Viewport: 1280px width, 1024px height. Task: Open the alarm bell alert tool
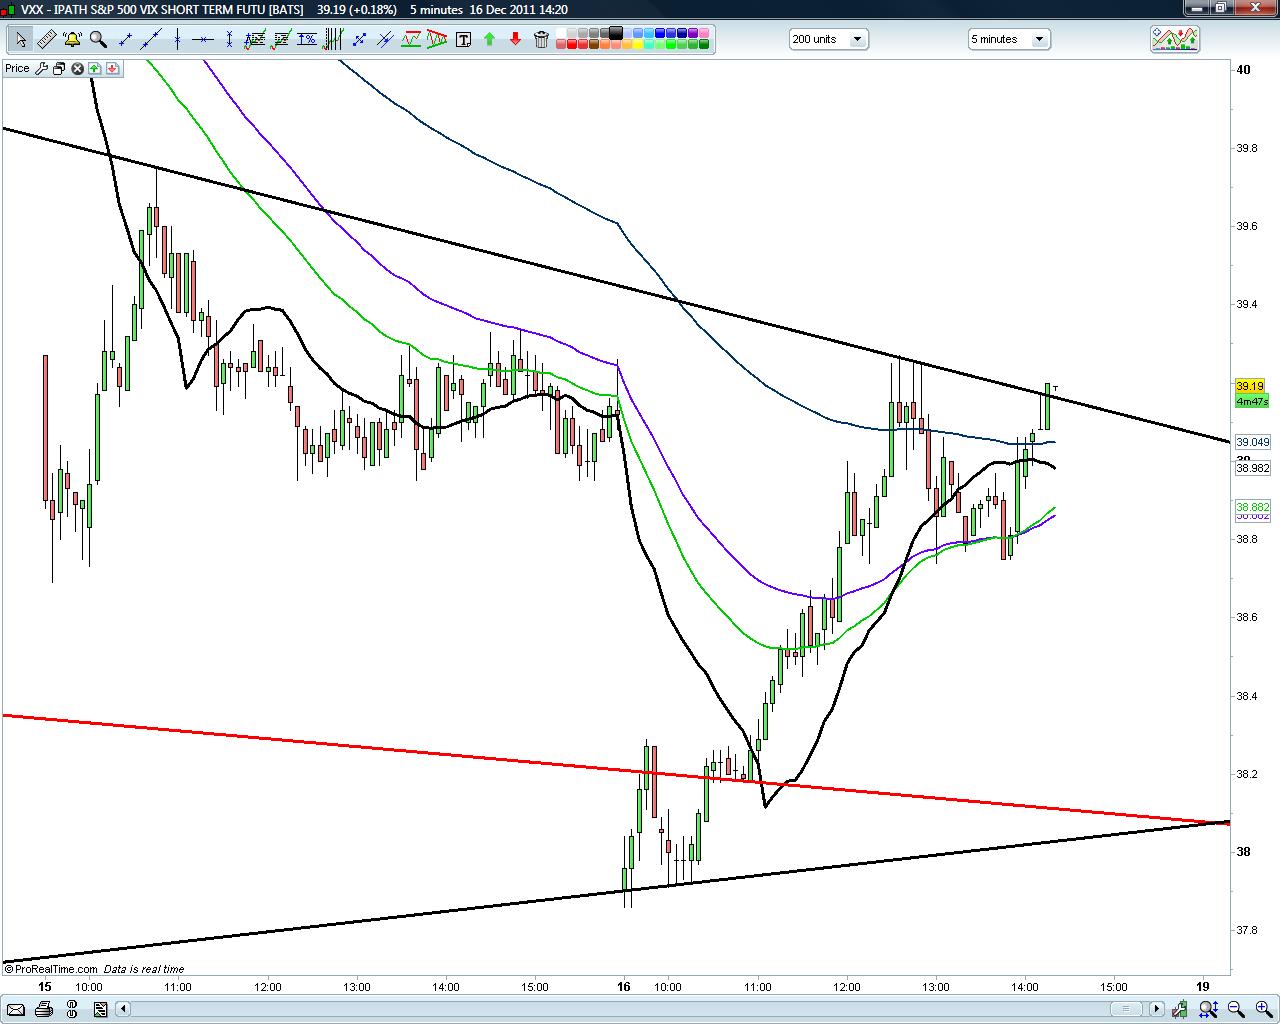[x=72, y=40]
